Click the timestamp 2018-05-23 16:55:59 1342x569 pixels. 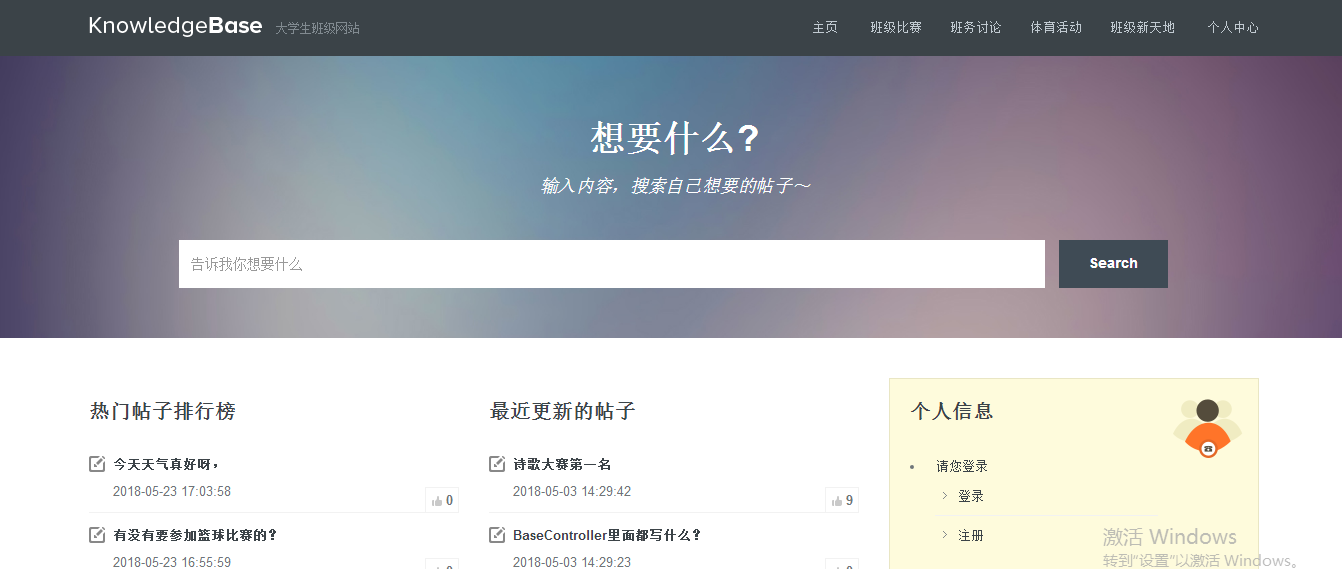click(x=172, y=562)
